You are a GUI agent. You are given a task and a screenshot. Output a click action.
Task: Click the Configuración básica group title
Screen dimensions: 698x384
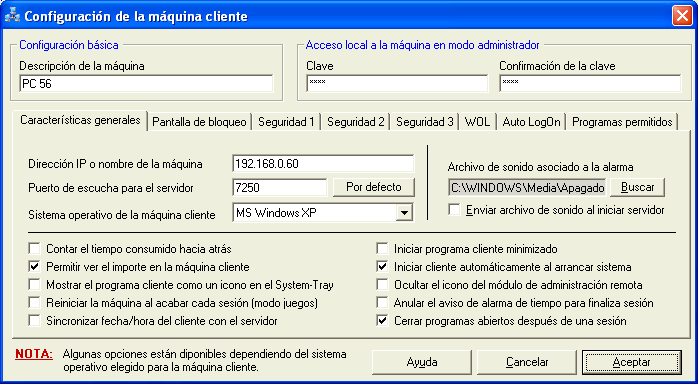click(x=69, y=45)
